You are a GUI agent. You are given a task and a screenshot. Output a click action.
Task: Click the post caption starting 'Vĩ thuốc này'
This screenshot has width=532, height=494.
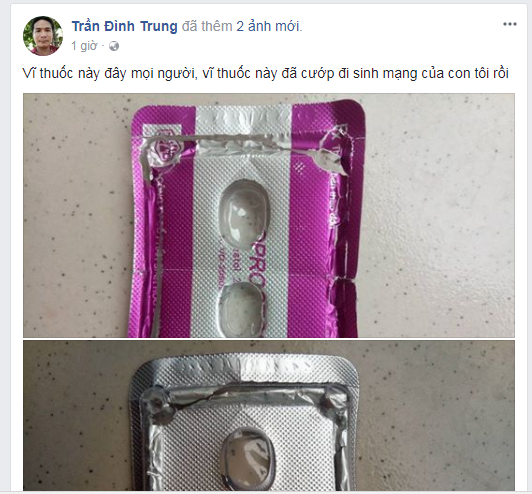[266, 73]
